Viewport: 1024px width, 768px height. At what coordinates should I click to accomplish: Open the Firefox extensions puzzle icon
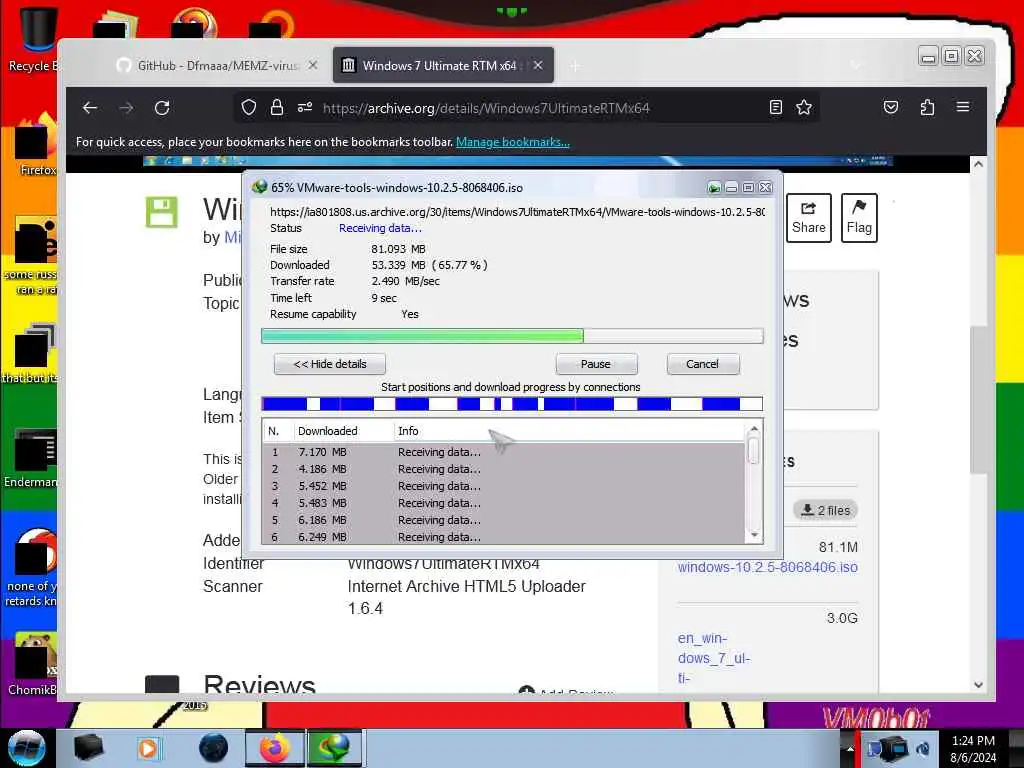(927, 107)
